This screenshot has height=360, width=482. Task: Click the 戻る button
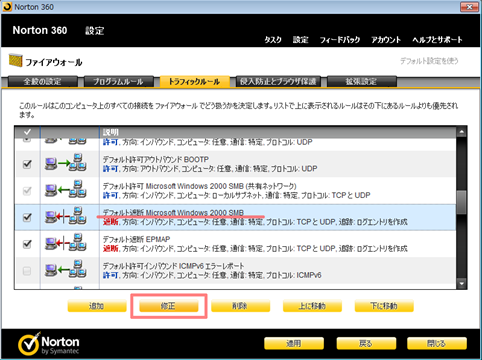[x=366, y=343]
